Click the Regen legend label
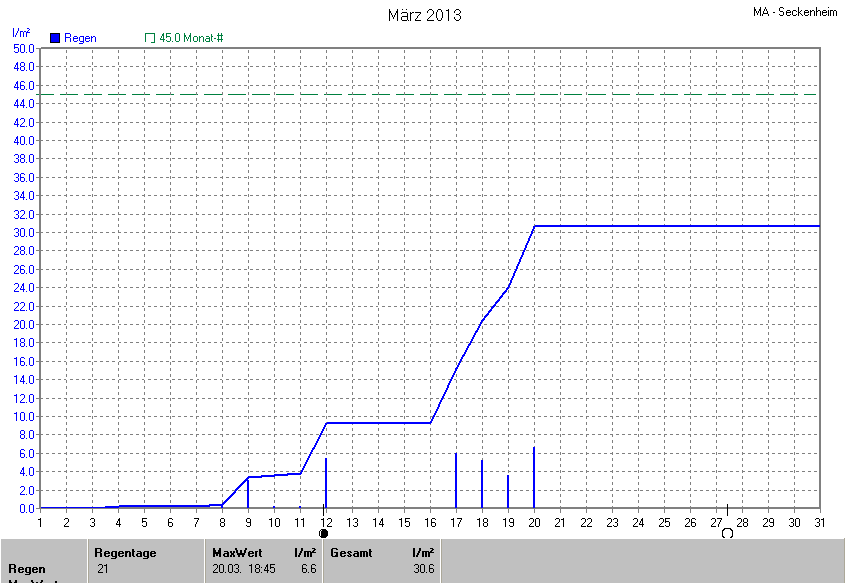Viewport: 845px width, 583px height. [80, 37]
